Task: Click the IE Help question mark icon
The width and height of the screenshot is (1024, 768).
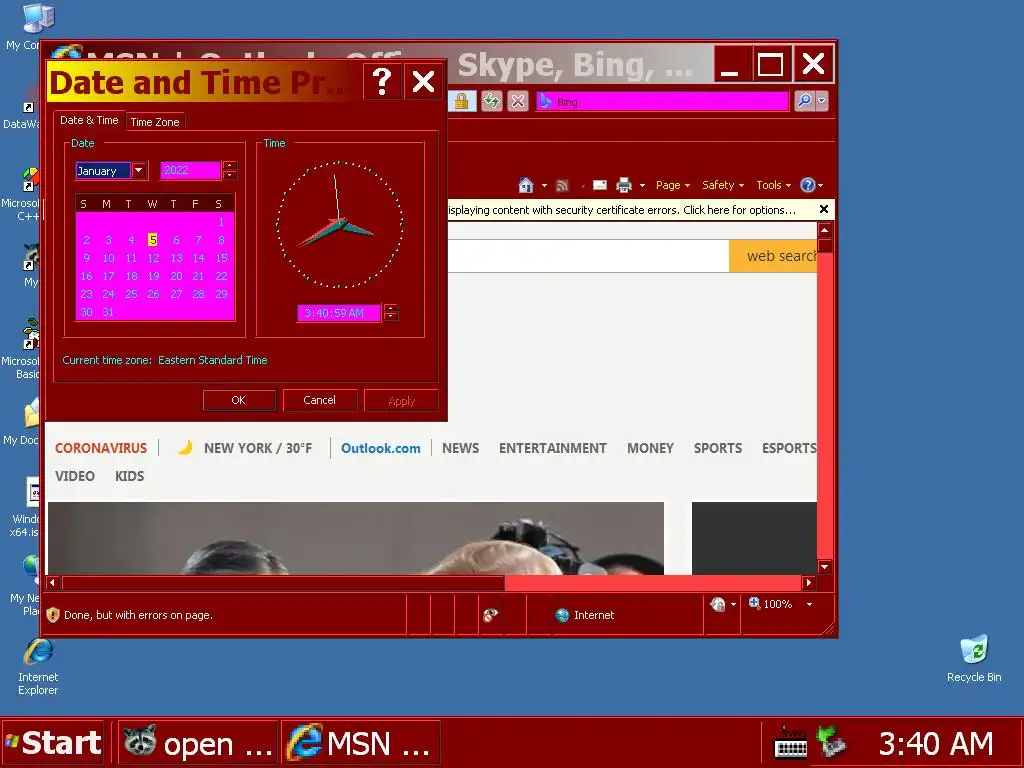Action: tap(808, 185)
